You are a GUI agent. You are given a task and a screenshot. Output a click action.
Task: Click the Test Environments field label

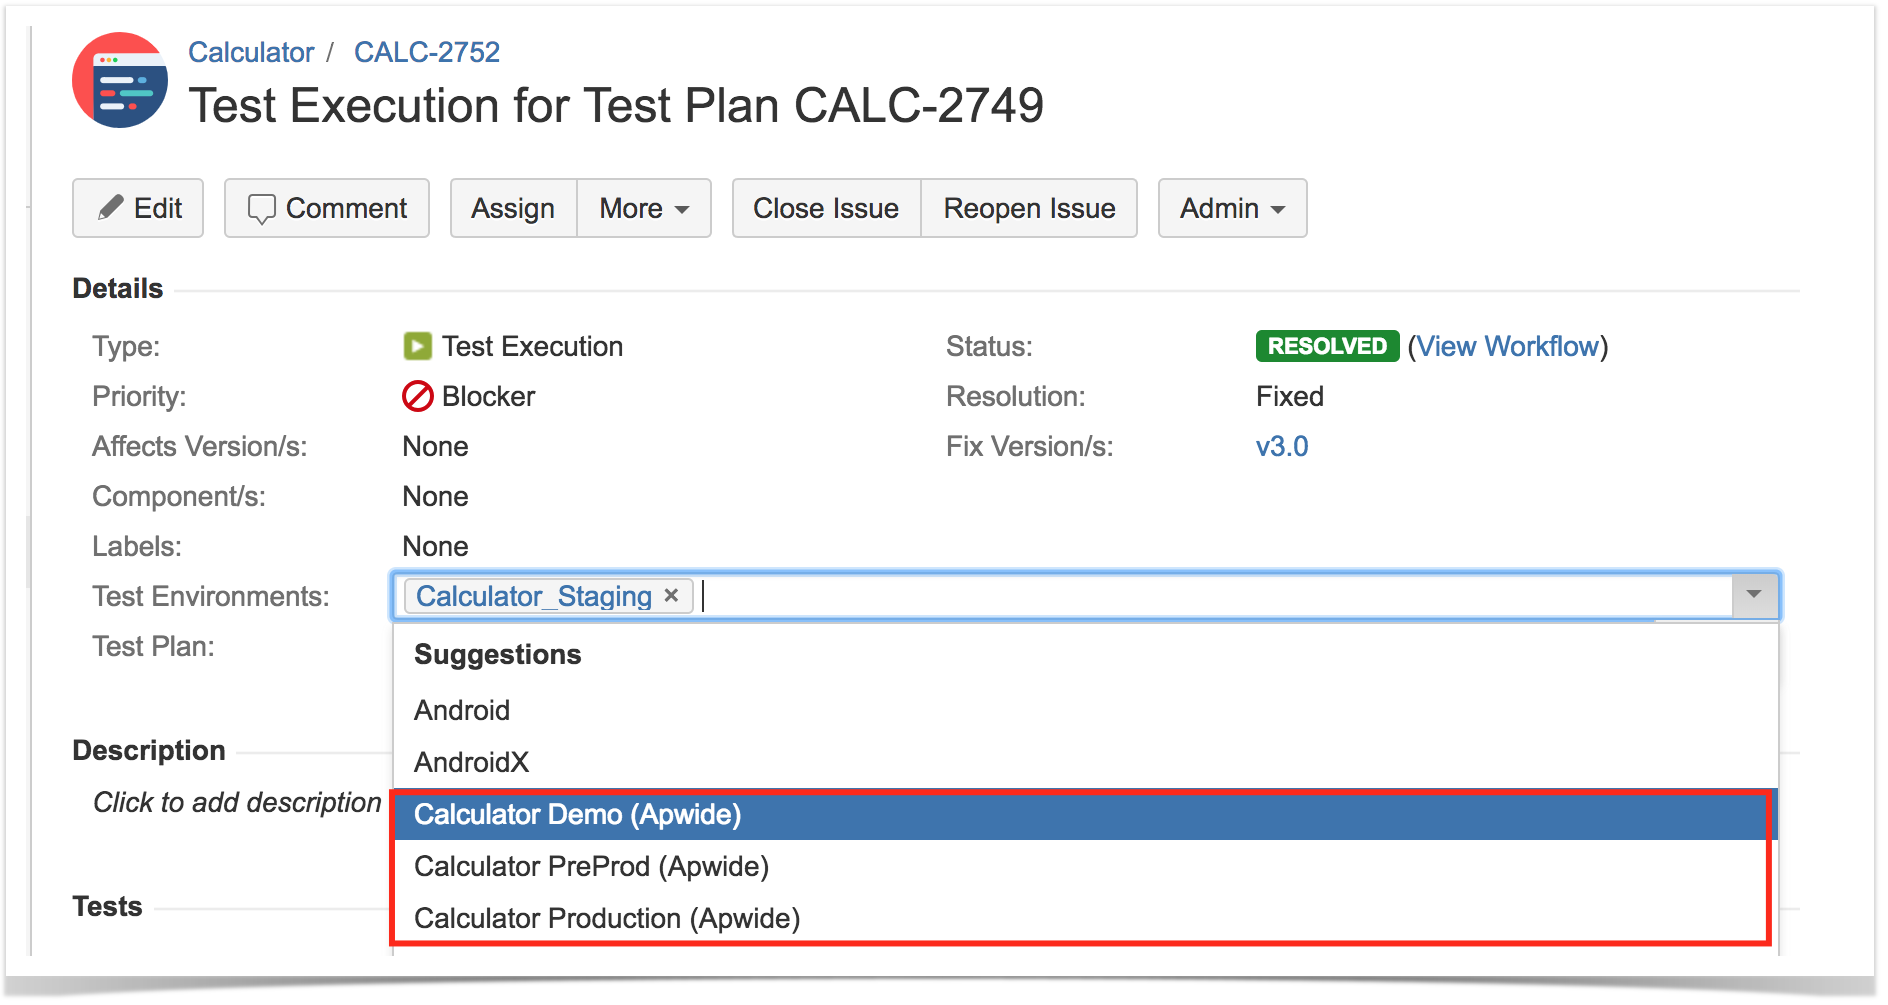pyautogui.click(x=211, y=596)
